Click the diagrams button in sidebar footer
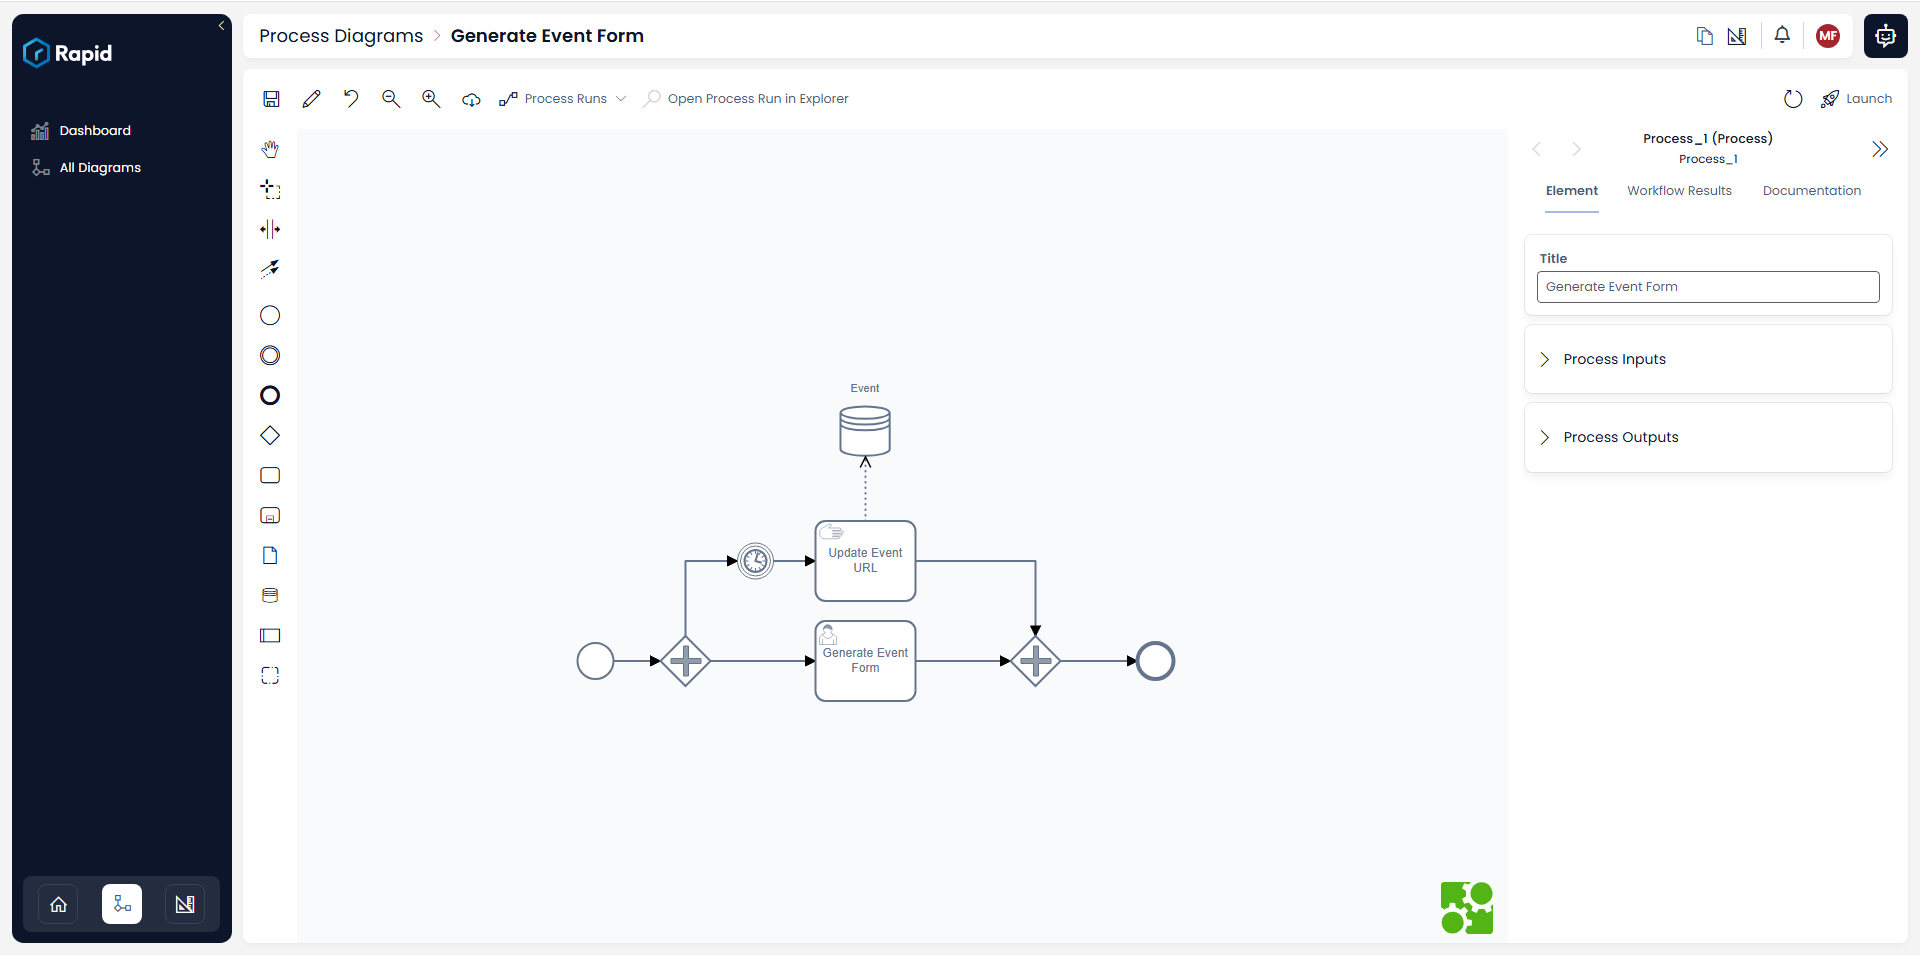Screen dimensions: 1920x955 tap(122, 904)
